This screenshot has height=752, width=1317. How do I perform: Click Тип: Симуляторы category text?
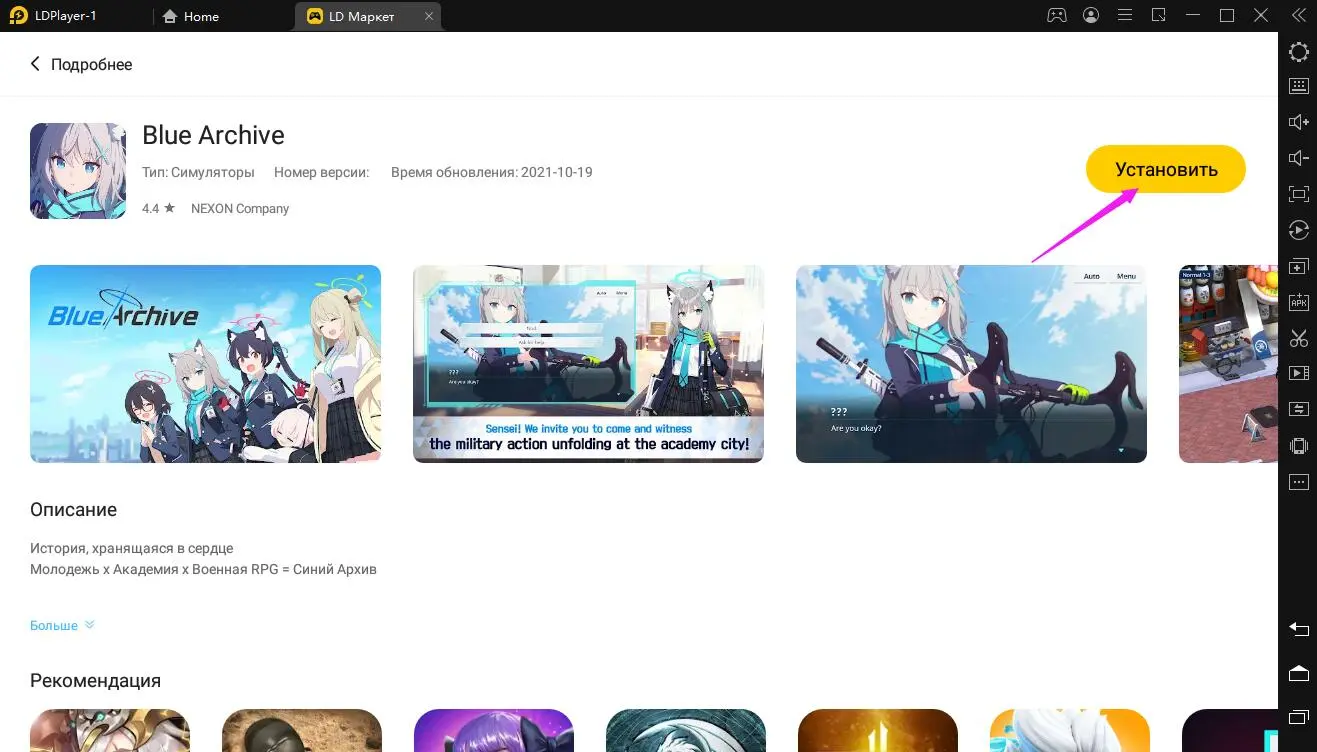[x=198, y=172]
